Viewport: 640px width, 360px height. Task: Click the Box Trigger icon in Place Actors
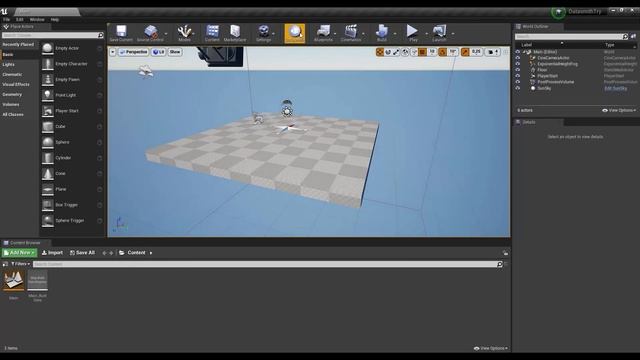click(x=48, y=205)
